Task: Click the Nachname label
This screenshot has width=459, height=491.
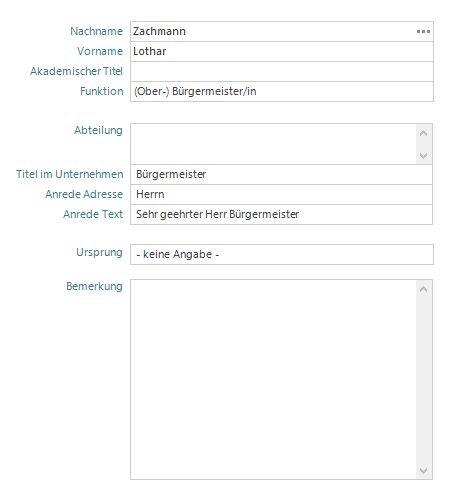Action: click(x=96, y=31)
